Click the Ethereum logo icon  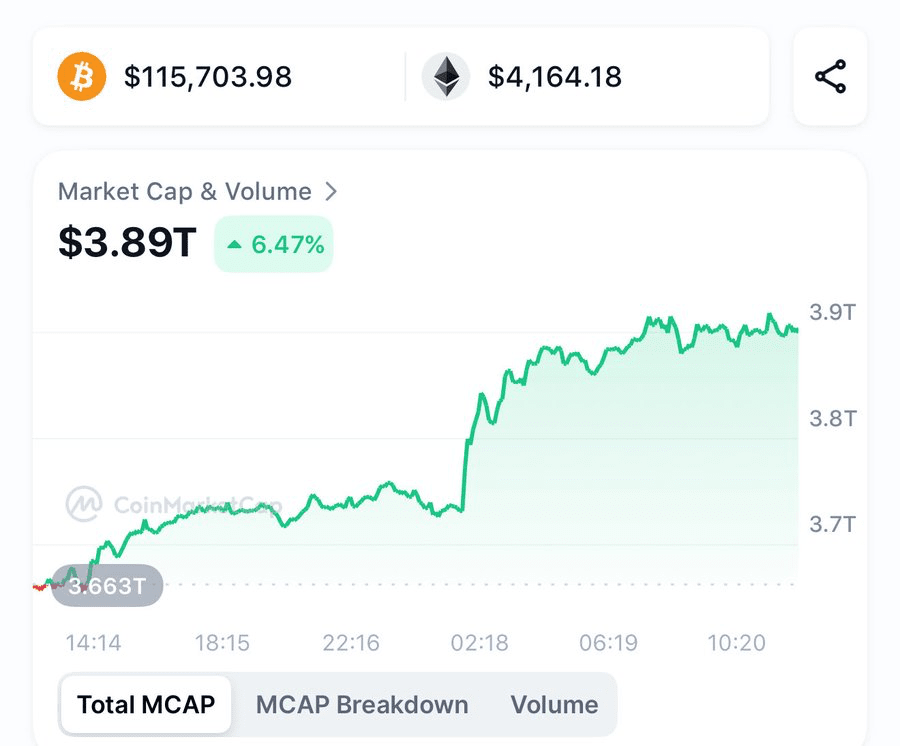click(445, 77)
